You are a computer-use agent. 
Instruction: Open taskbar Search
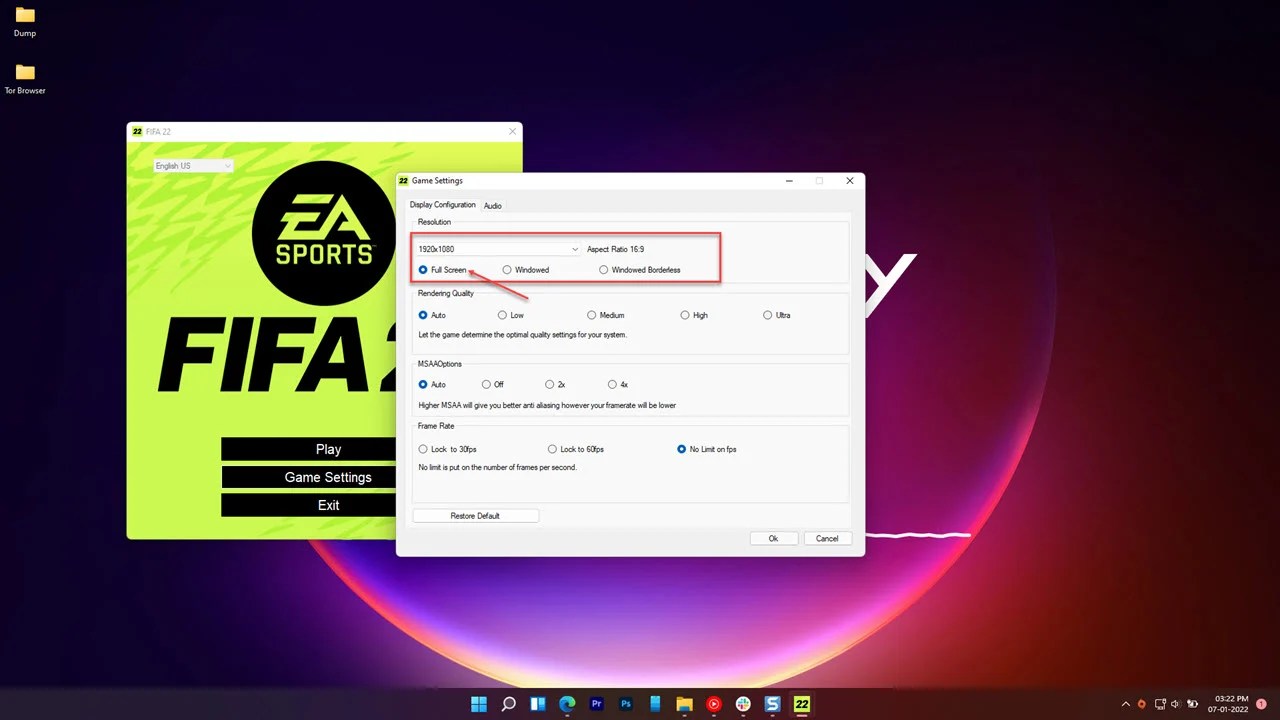[508, 704]
